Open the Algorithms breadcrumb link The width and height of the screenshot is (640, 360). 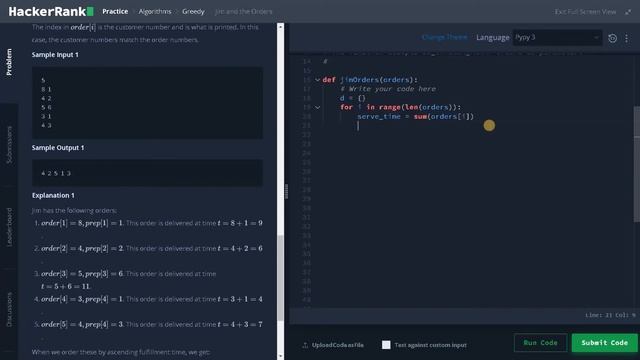(x=155, y=11)
